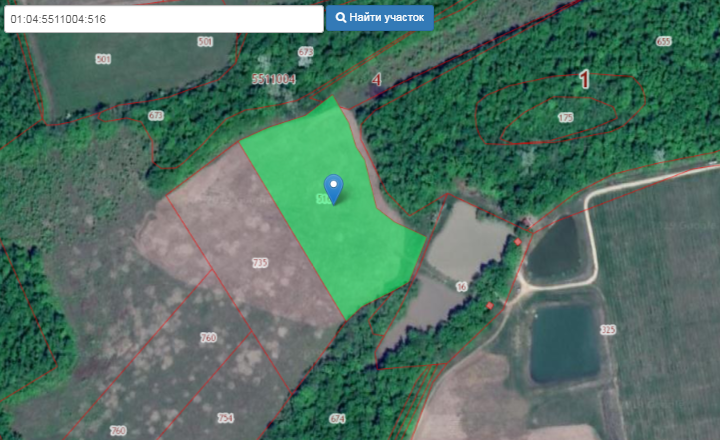The image size is (720, 440).
Task: Select parcel 16 beside the ponds
Action: (x=461, y=287)
